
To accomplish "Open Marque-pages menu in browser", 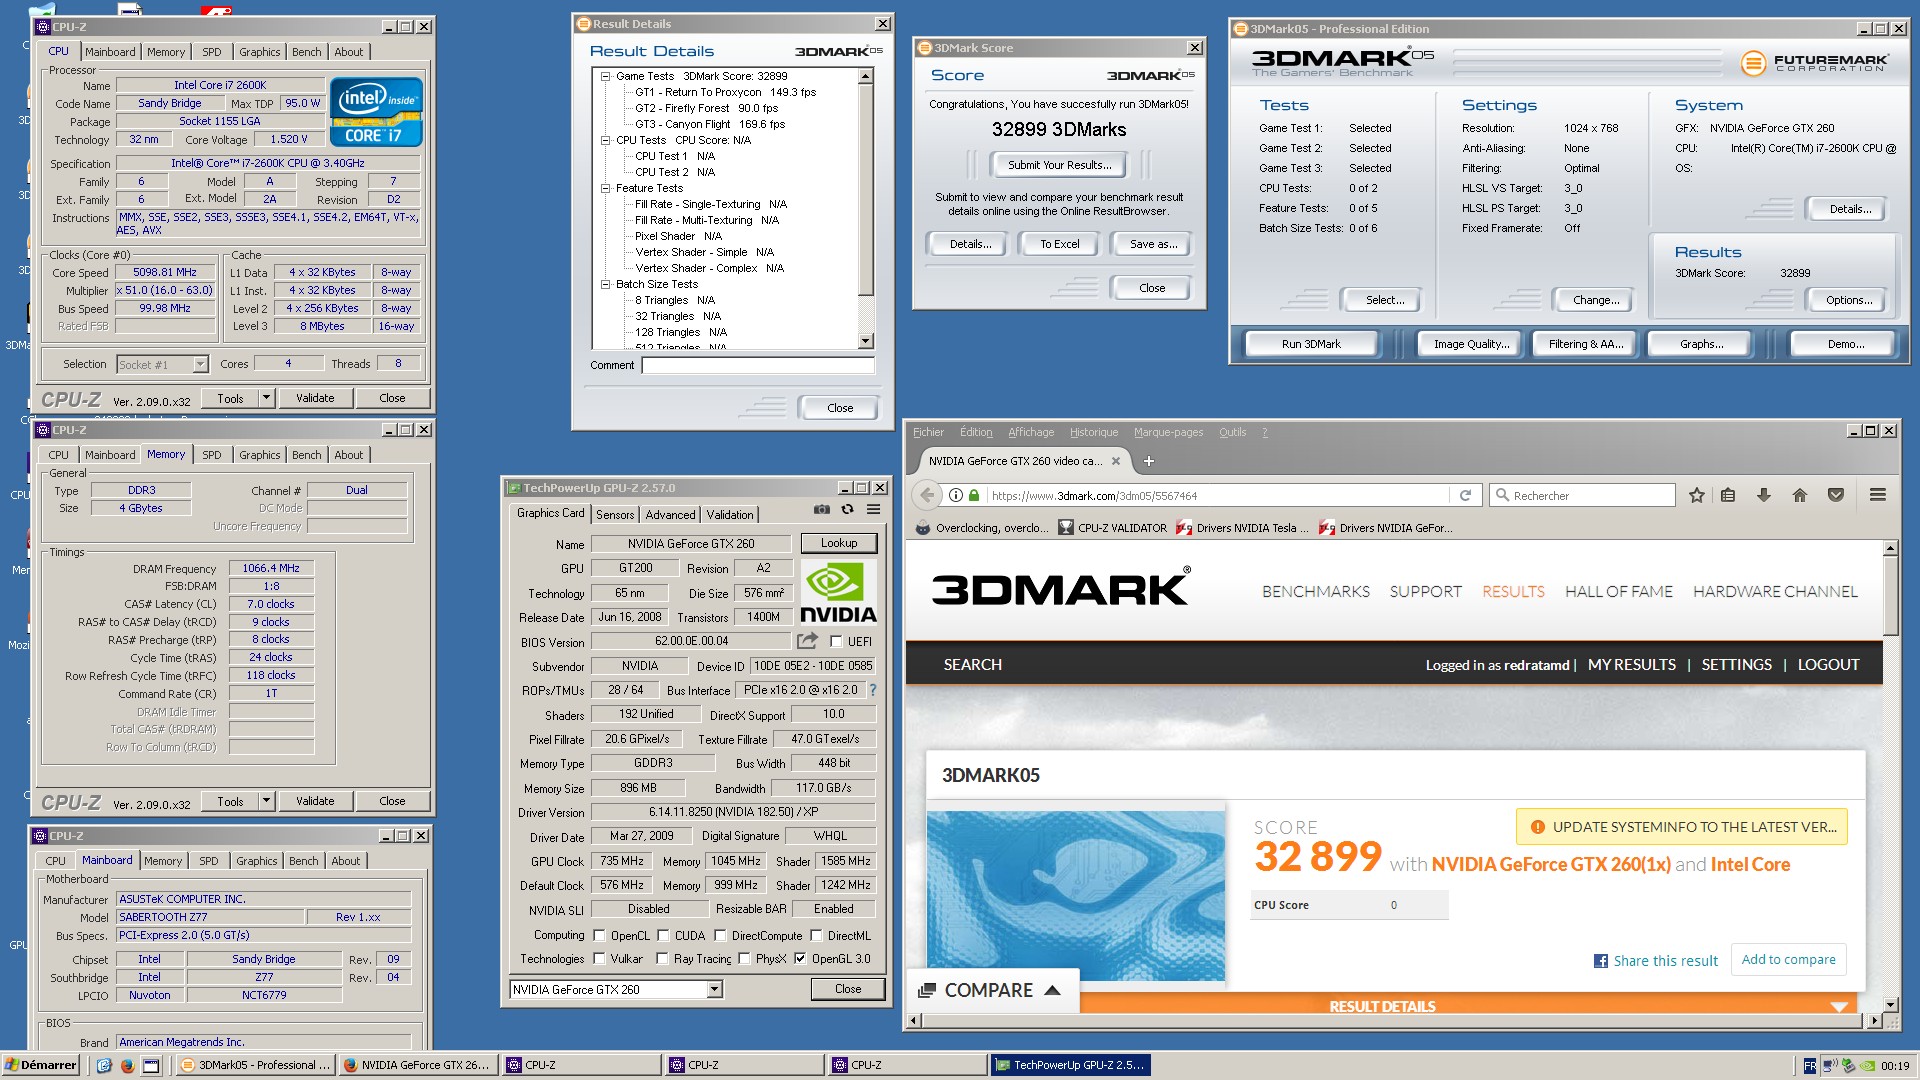I will (x=1168, y=432).
